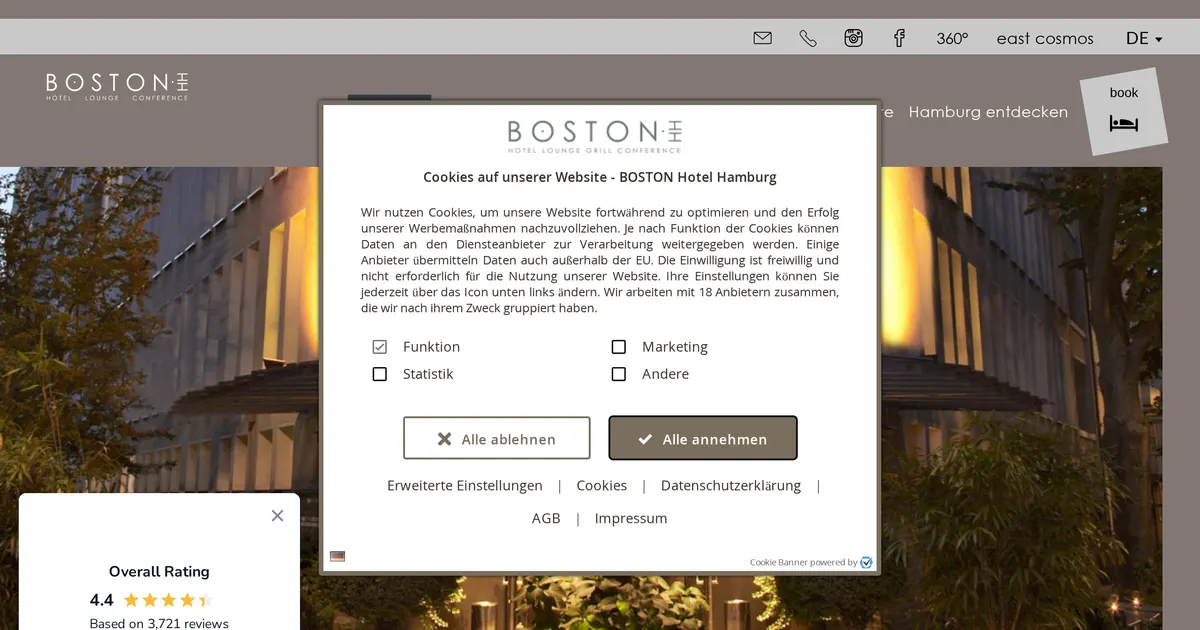
Task: Click the BOSTON hotel logo in header
Action: pos(117,86)
